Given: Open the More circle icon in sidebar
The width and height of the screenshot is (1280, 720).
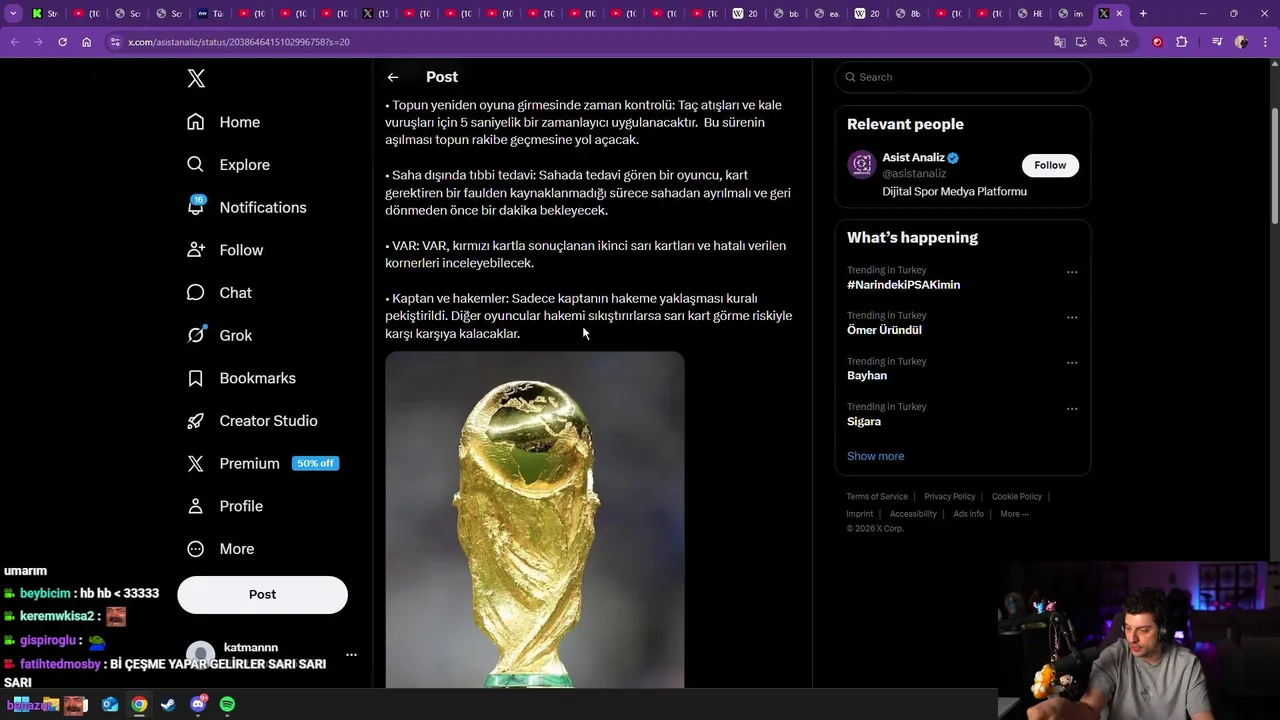Looking at the screenshot, I should point(196,549).
